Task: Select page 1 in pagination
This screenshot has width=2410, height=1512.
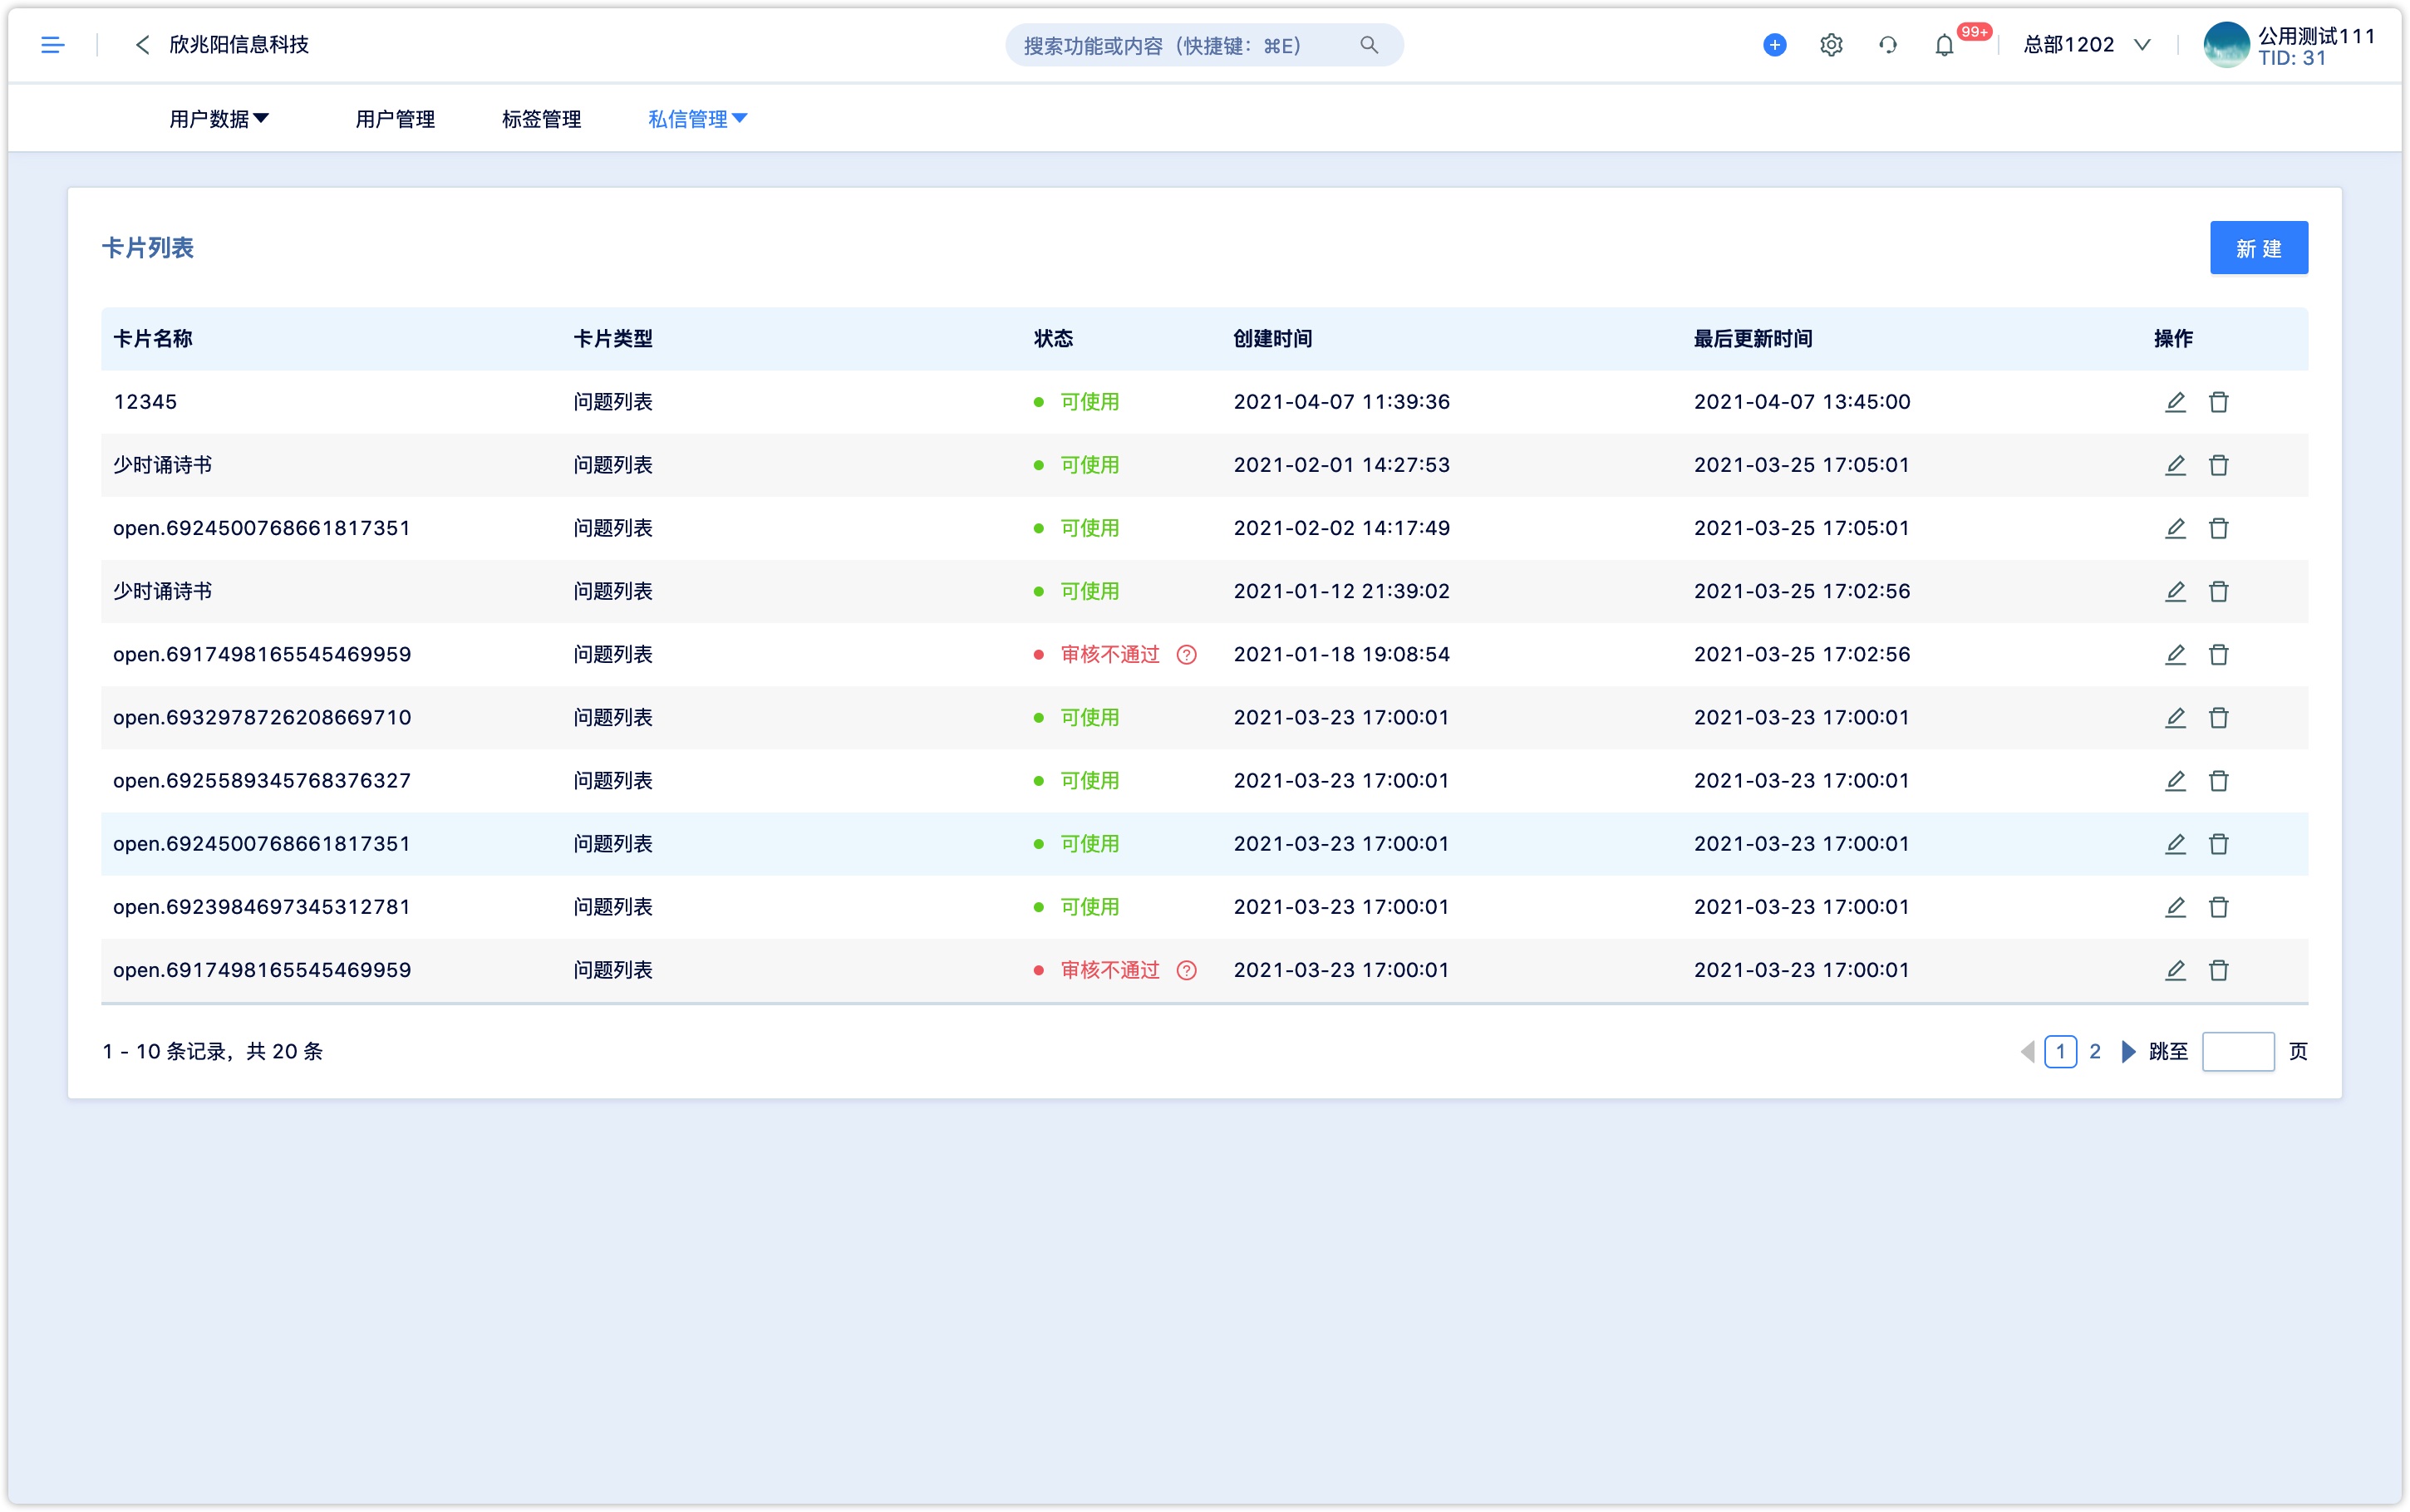Action: point(2060,1052)
